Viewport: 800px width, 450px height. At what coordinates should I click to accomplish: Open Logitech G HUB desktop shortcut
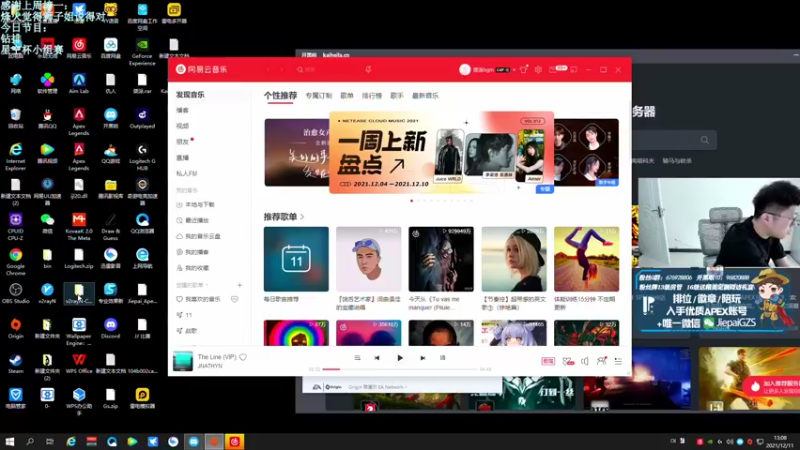coord(142,157)
